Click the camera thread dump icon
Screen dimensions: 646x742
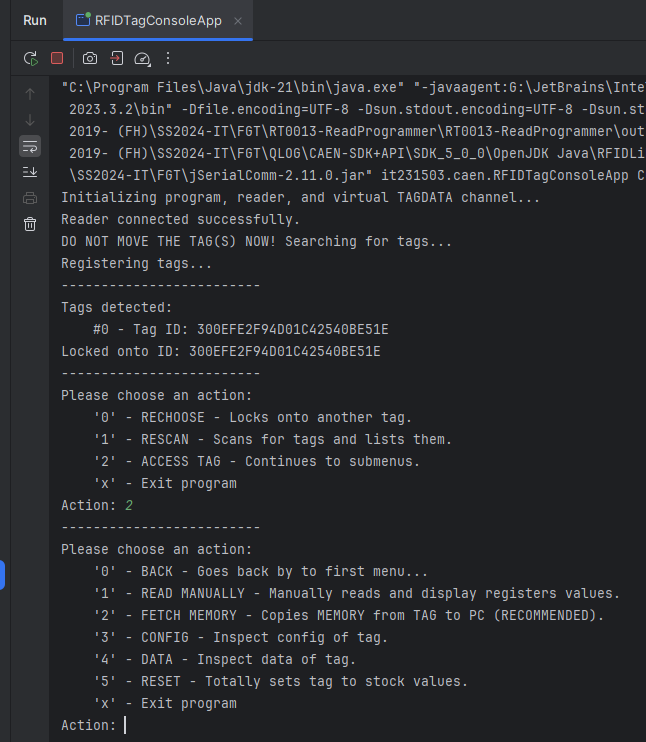[x=90, y=59]
